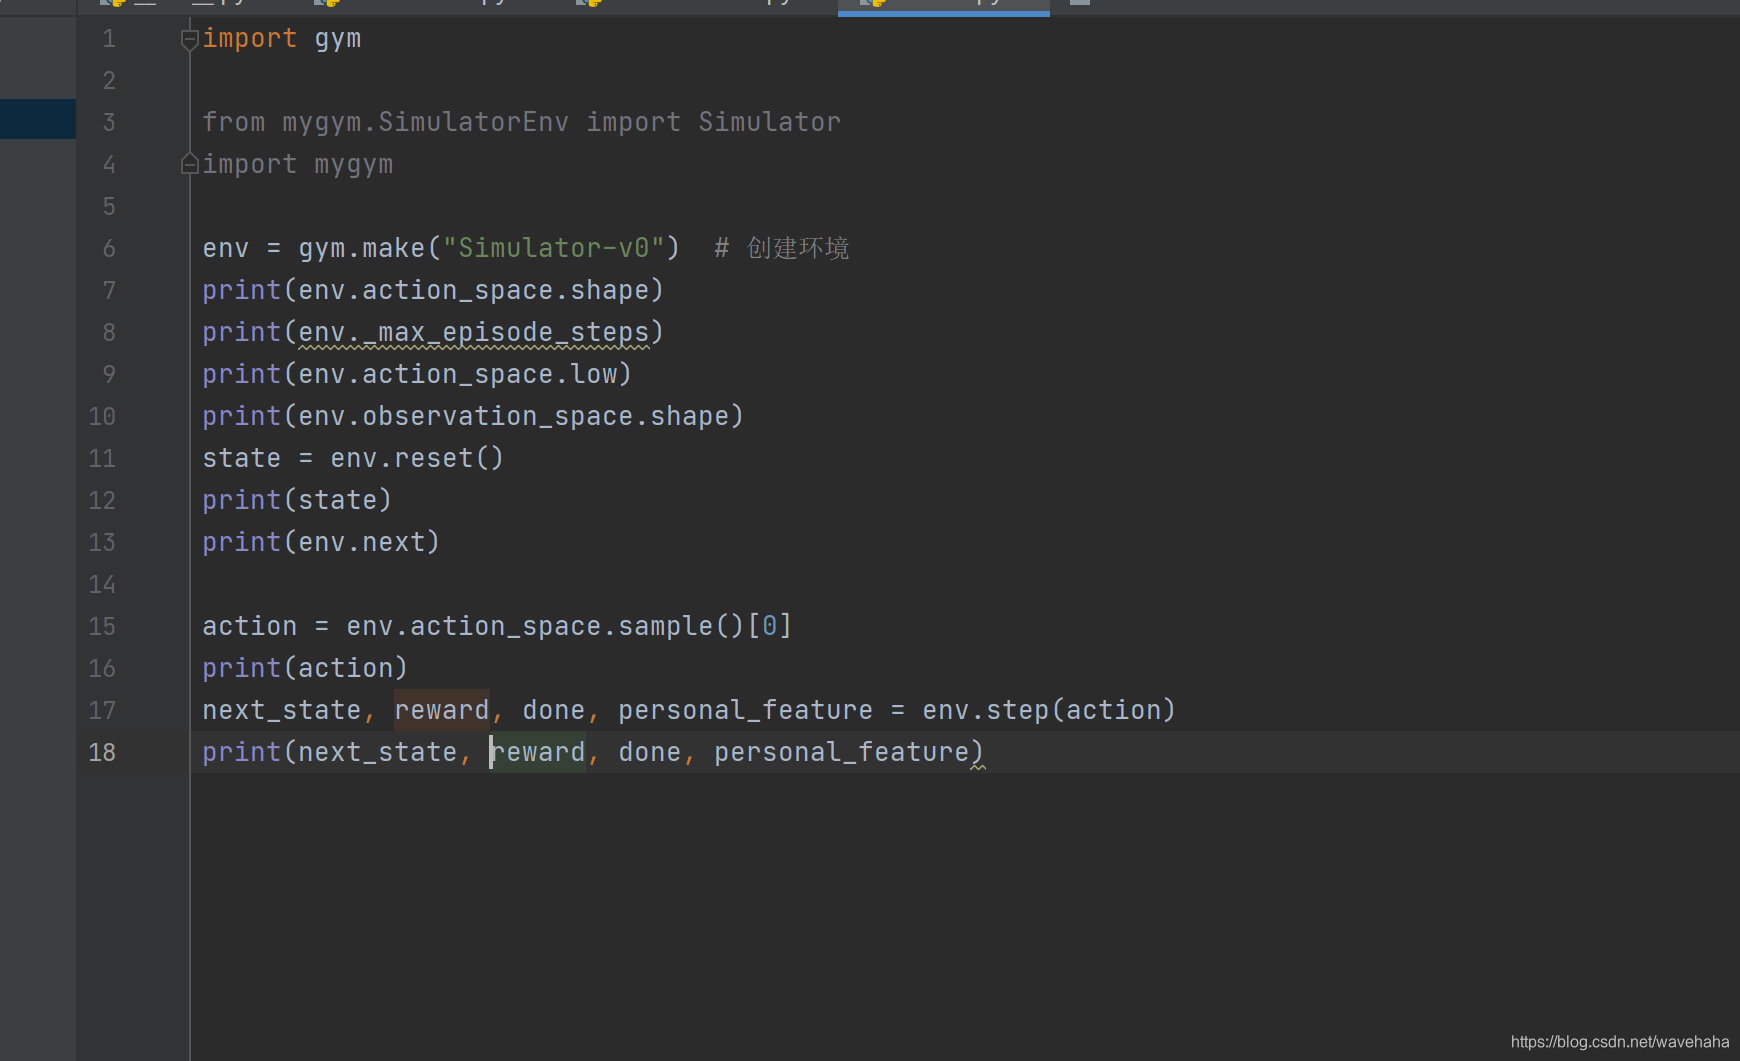Click personal_feature before the equals sign on line 17

click(x=745, y=710)
